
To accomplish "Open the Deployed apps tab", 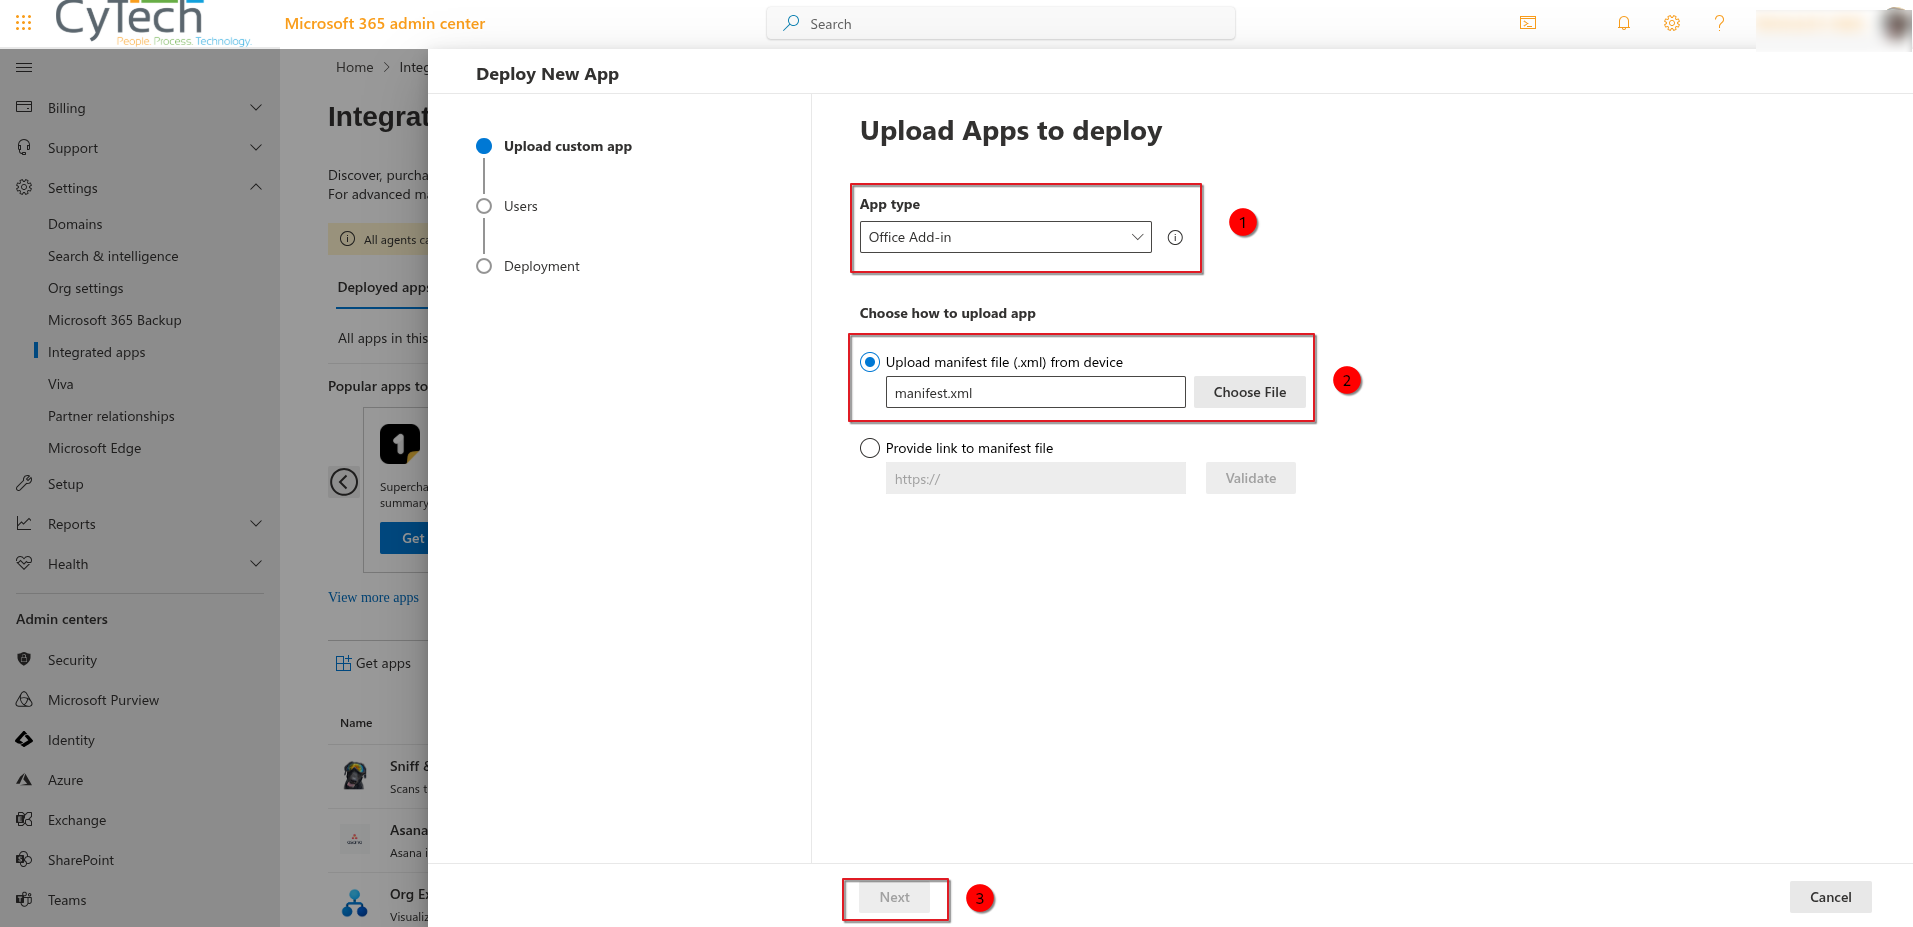I will click(383, 287).
